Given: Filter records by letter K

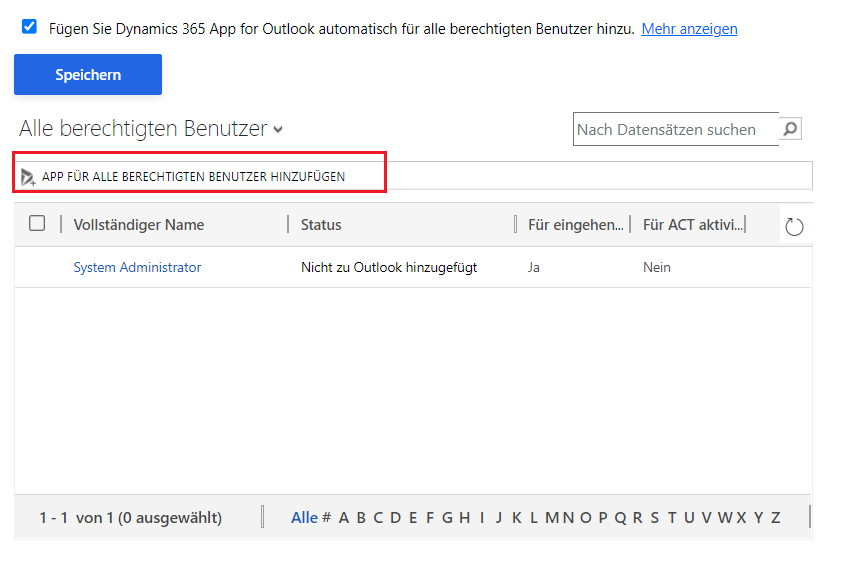Looking at the screenshot, I should [516, 518].
